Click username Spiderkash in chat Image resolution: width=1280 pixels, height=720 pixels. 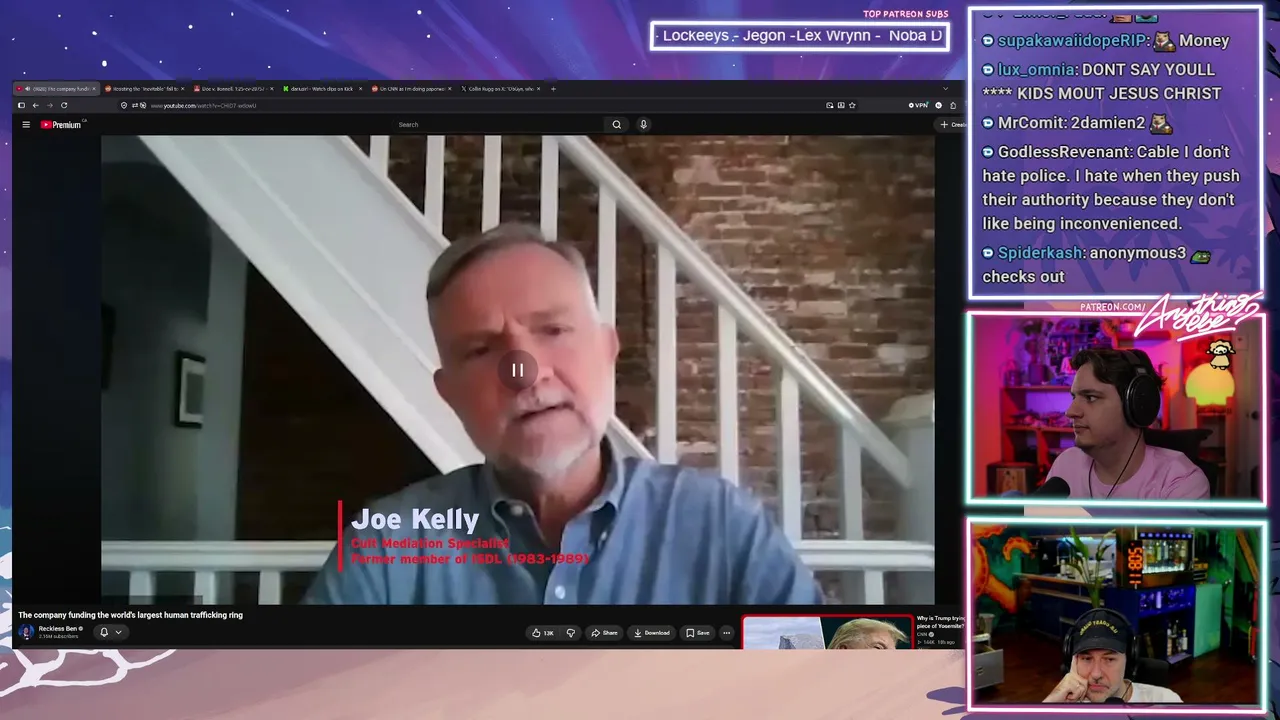pyautogui.click(x=1040, y=253)
